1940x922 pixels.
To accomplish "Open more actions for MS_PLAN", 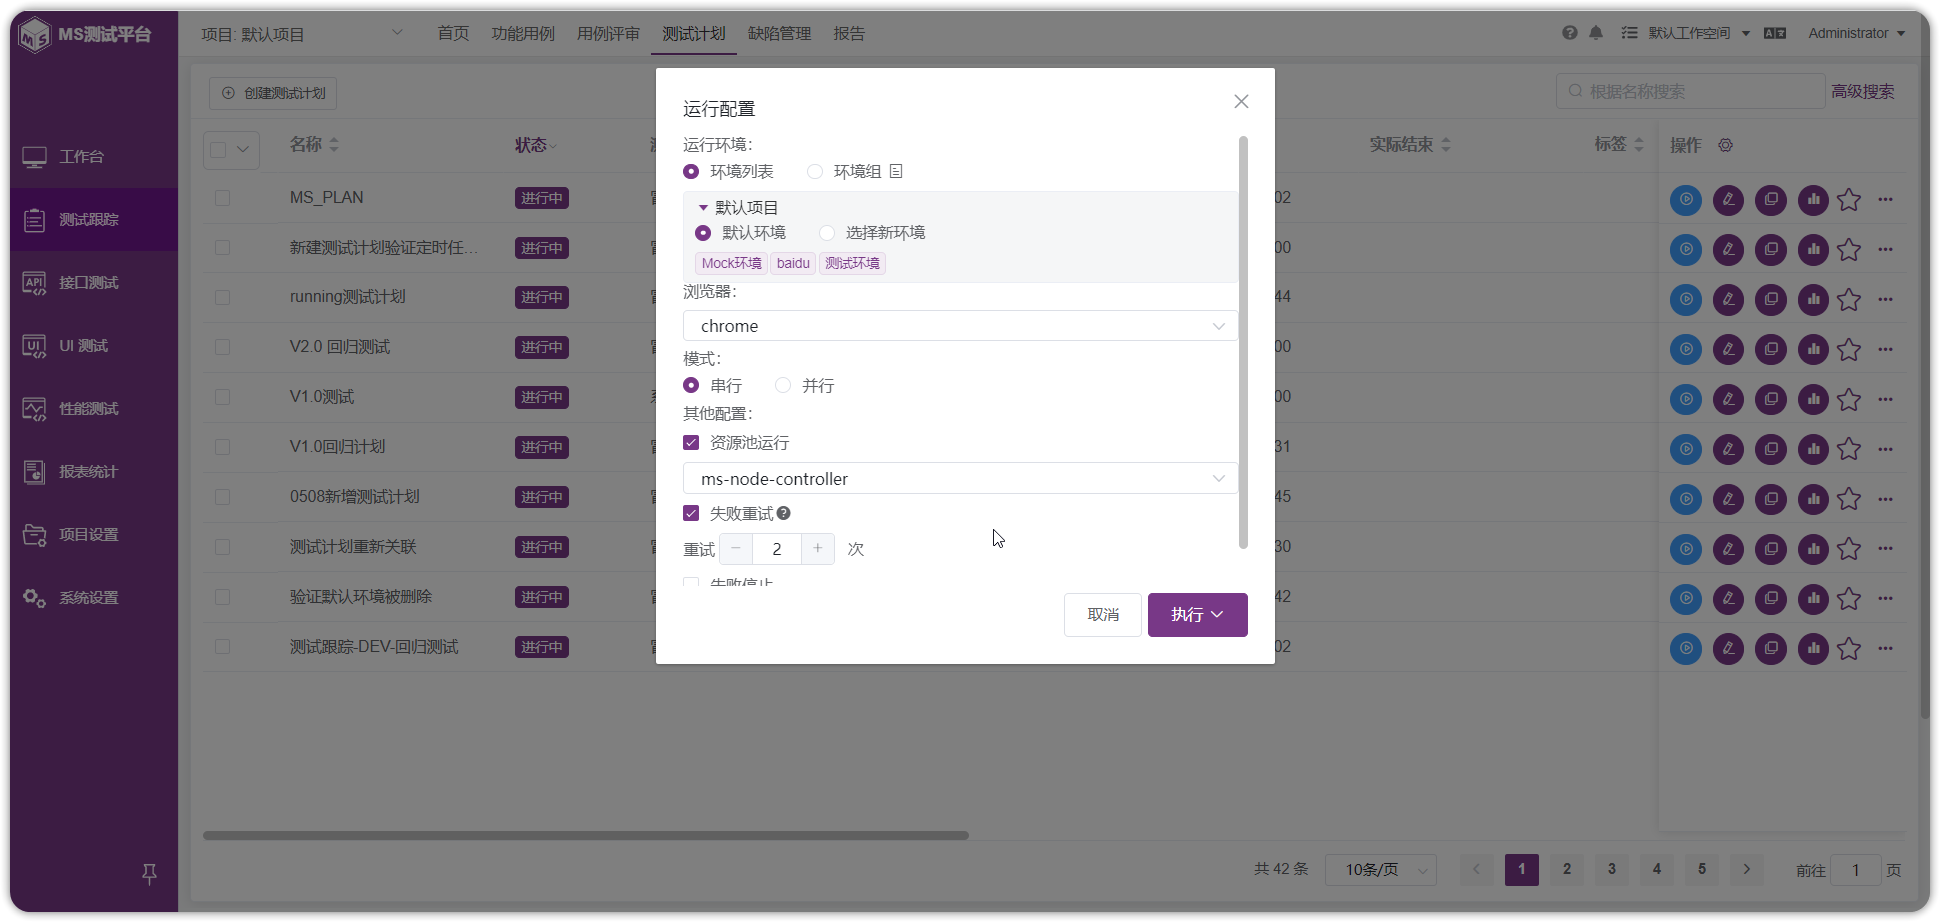I will (1885, 199).
